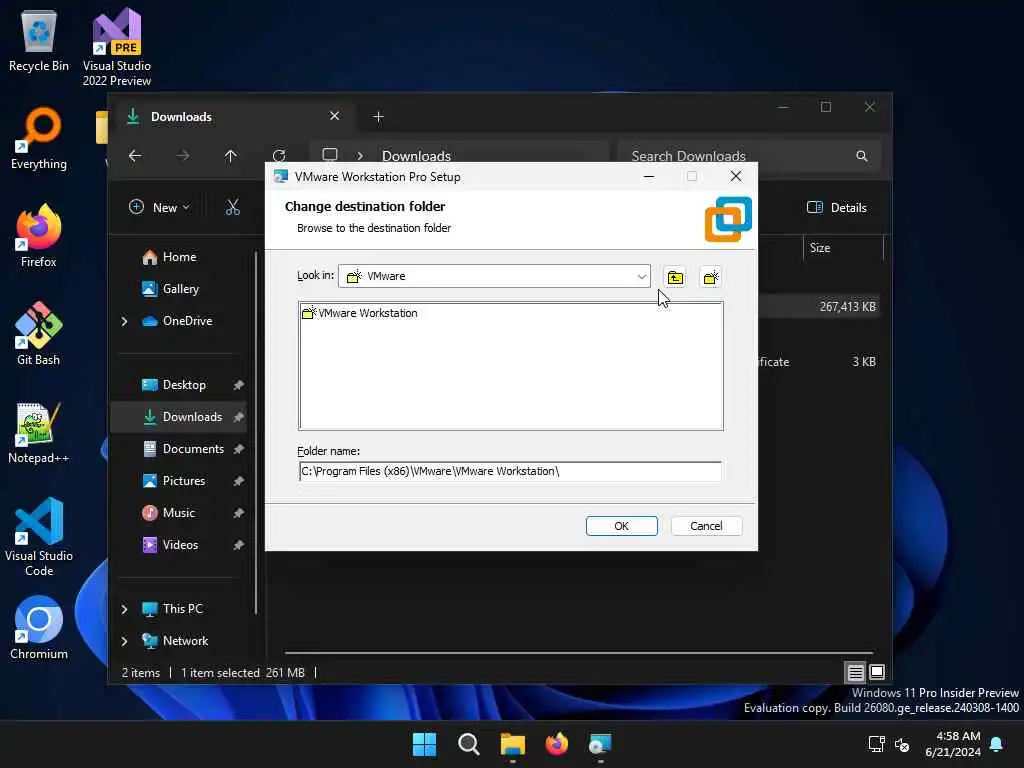Go up one folder in File Explorer
1024x768 pixels.
[x=231, y=156]
